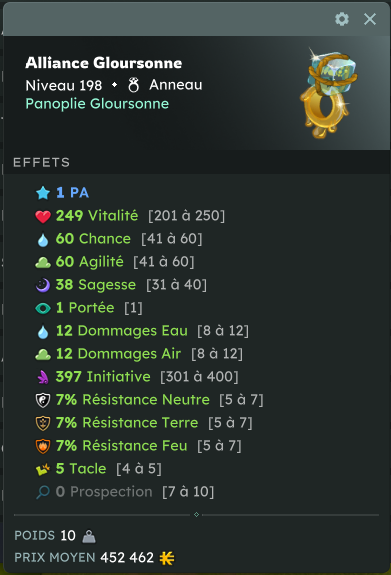
Task: Click the red heart Vitalité icon
Action: [x=43, y=216]
